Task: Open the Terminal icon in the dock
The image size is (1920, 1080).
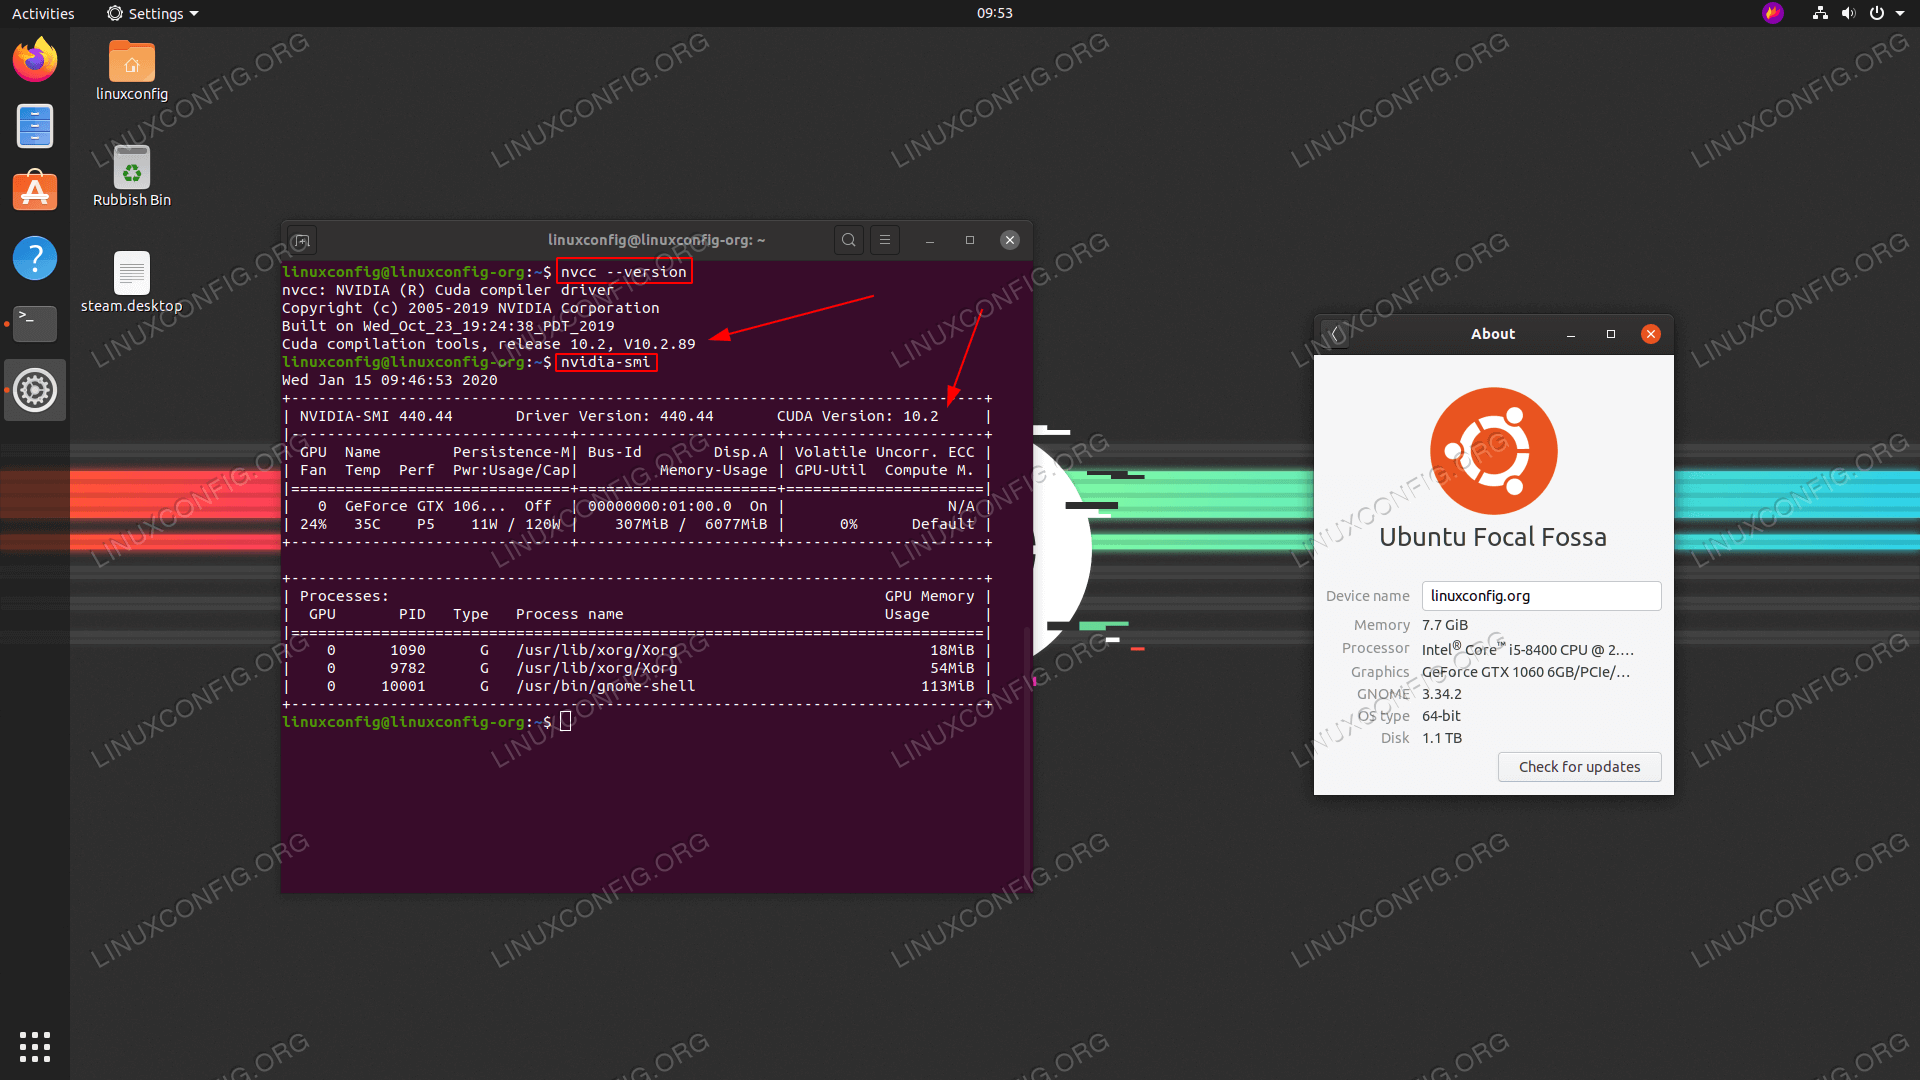Action: [x=35, y=323]
